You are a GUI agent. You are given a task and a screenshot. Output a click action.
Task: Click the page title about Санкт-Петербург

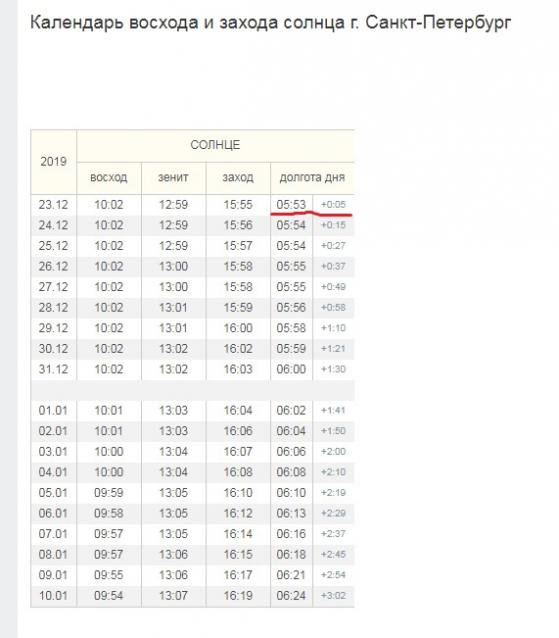point(270,22)
